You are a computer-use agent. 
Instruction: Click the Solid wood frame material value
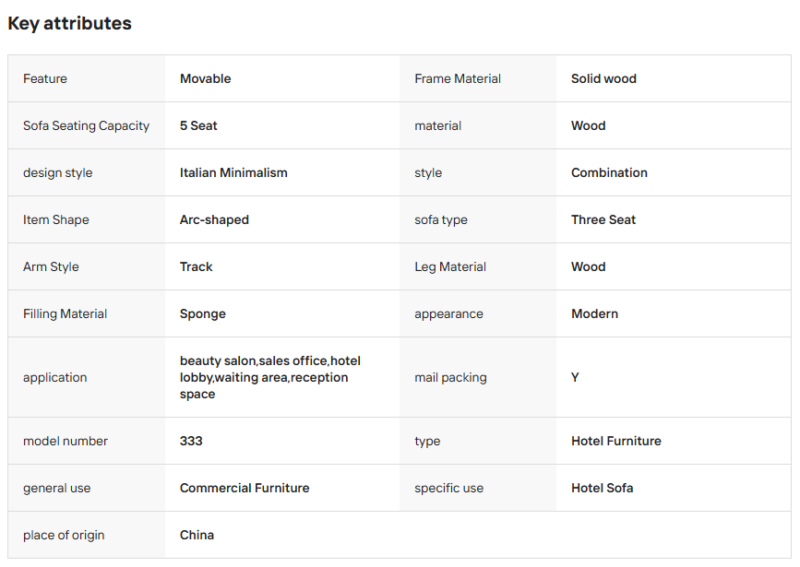click(x=604, y=79)
